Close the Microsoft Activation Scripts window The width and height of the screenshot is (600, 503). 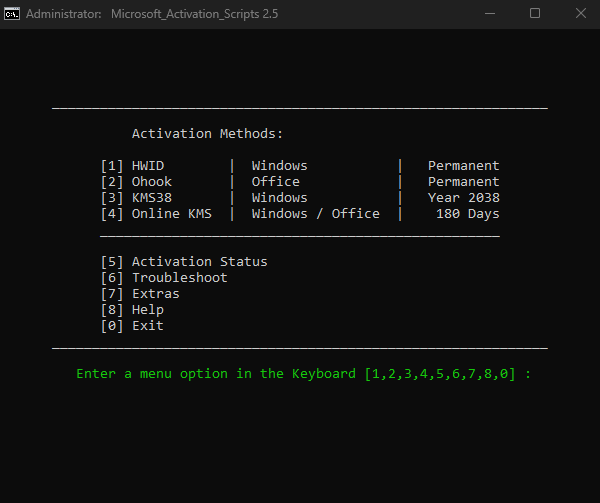580,14
